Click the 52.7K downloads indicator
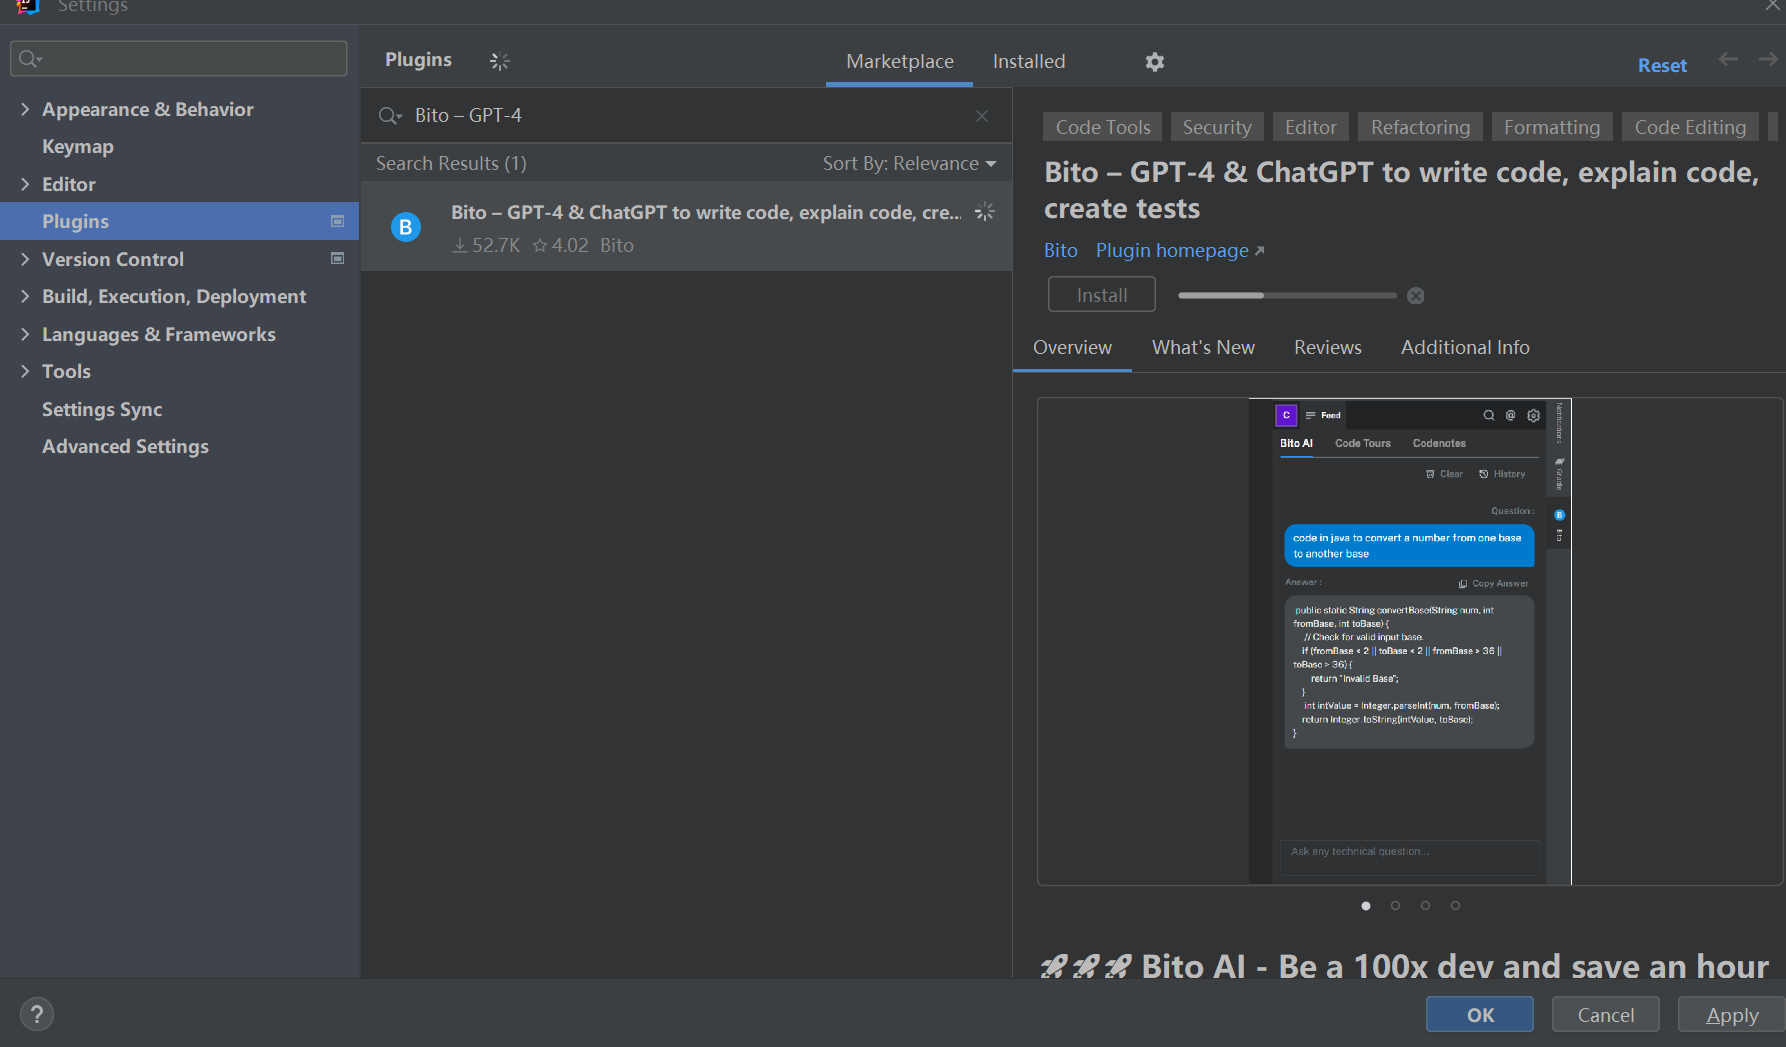 click(486, 245)
